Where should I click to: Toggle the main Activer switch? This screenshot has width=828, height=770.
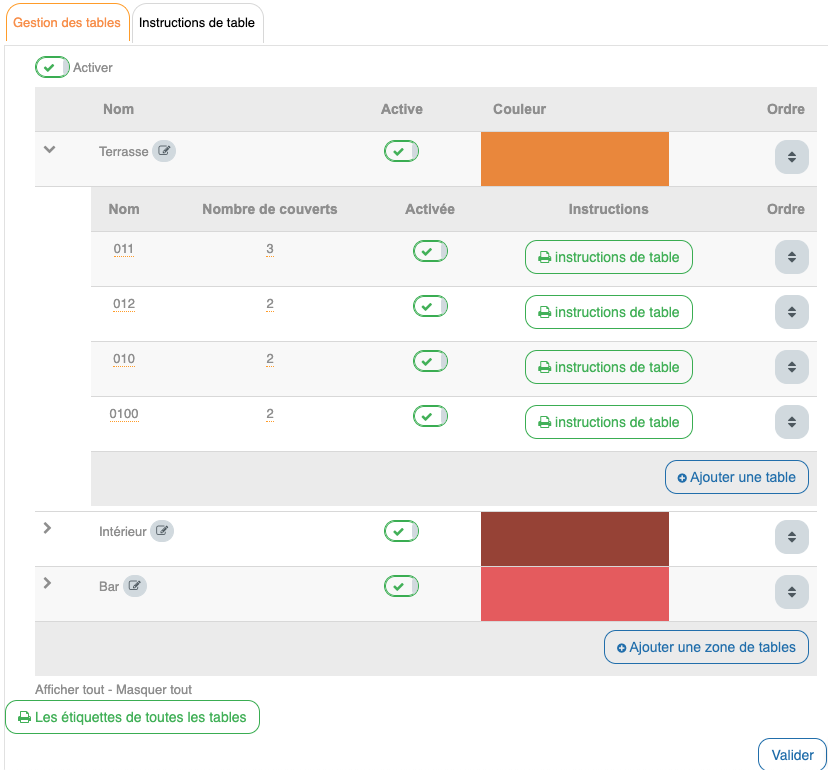[52, 67]
